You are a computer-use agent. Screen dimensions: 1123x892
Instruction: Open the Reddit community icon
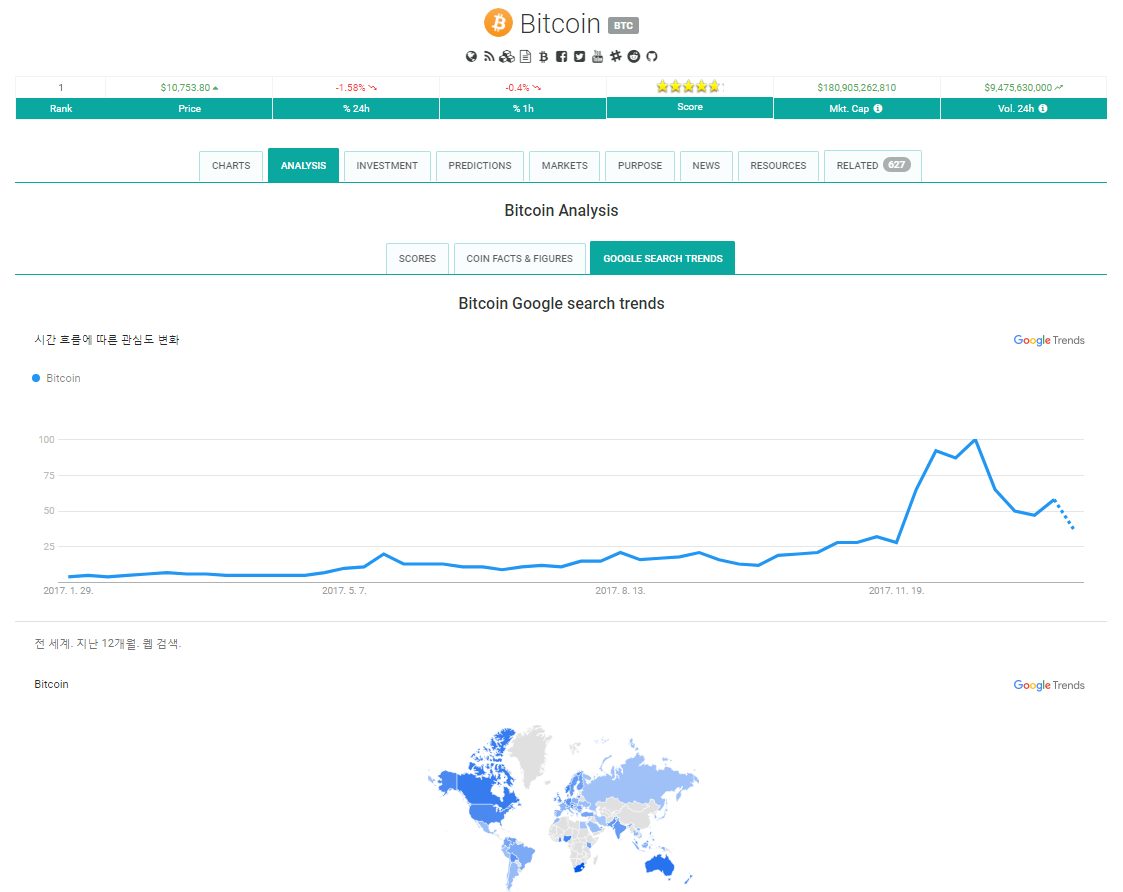point(634,57)
